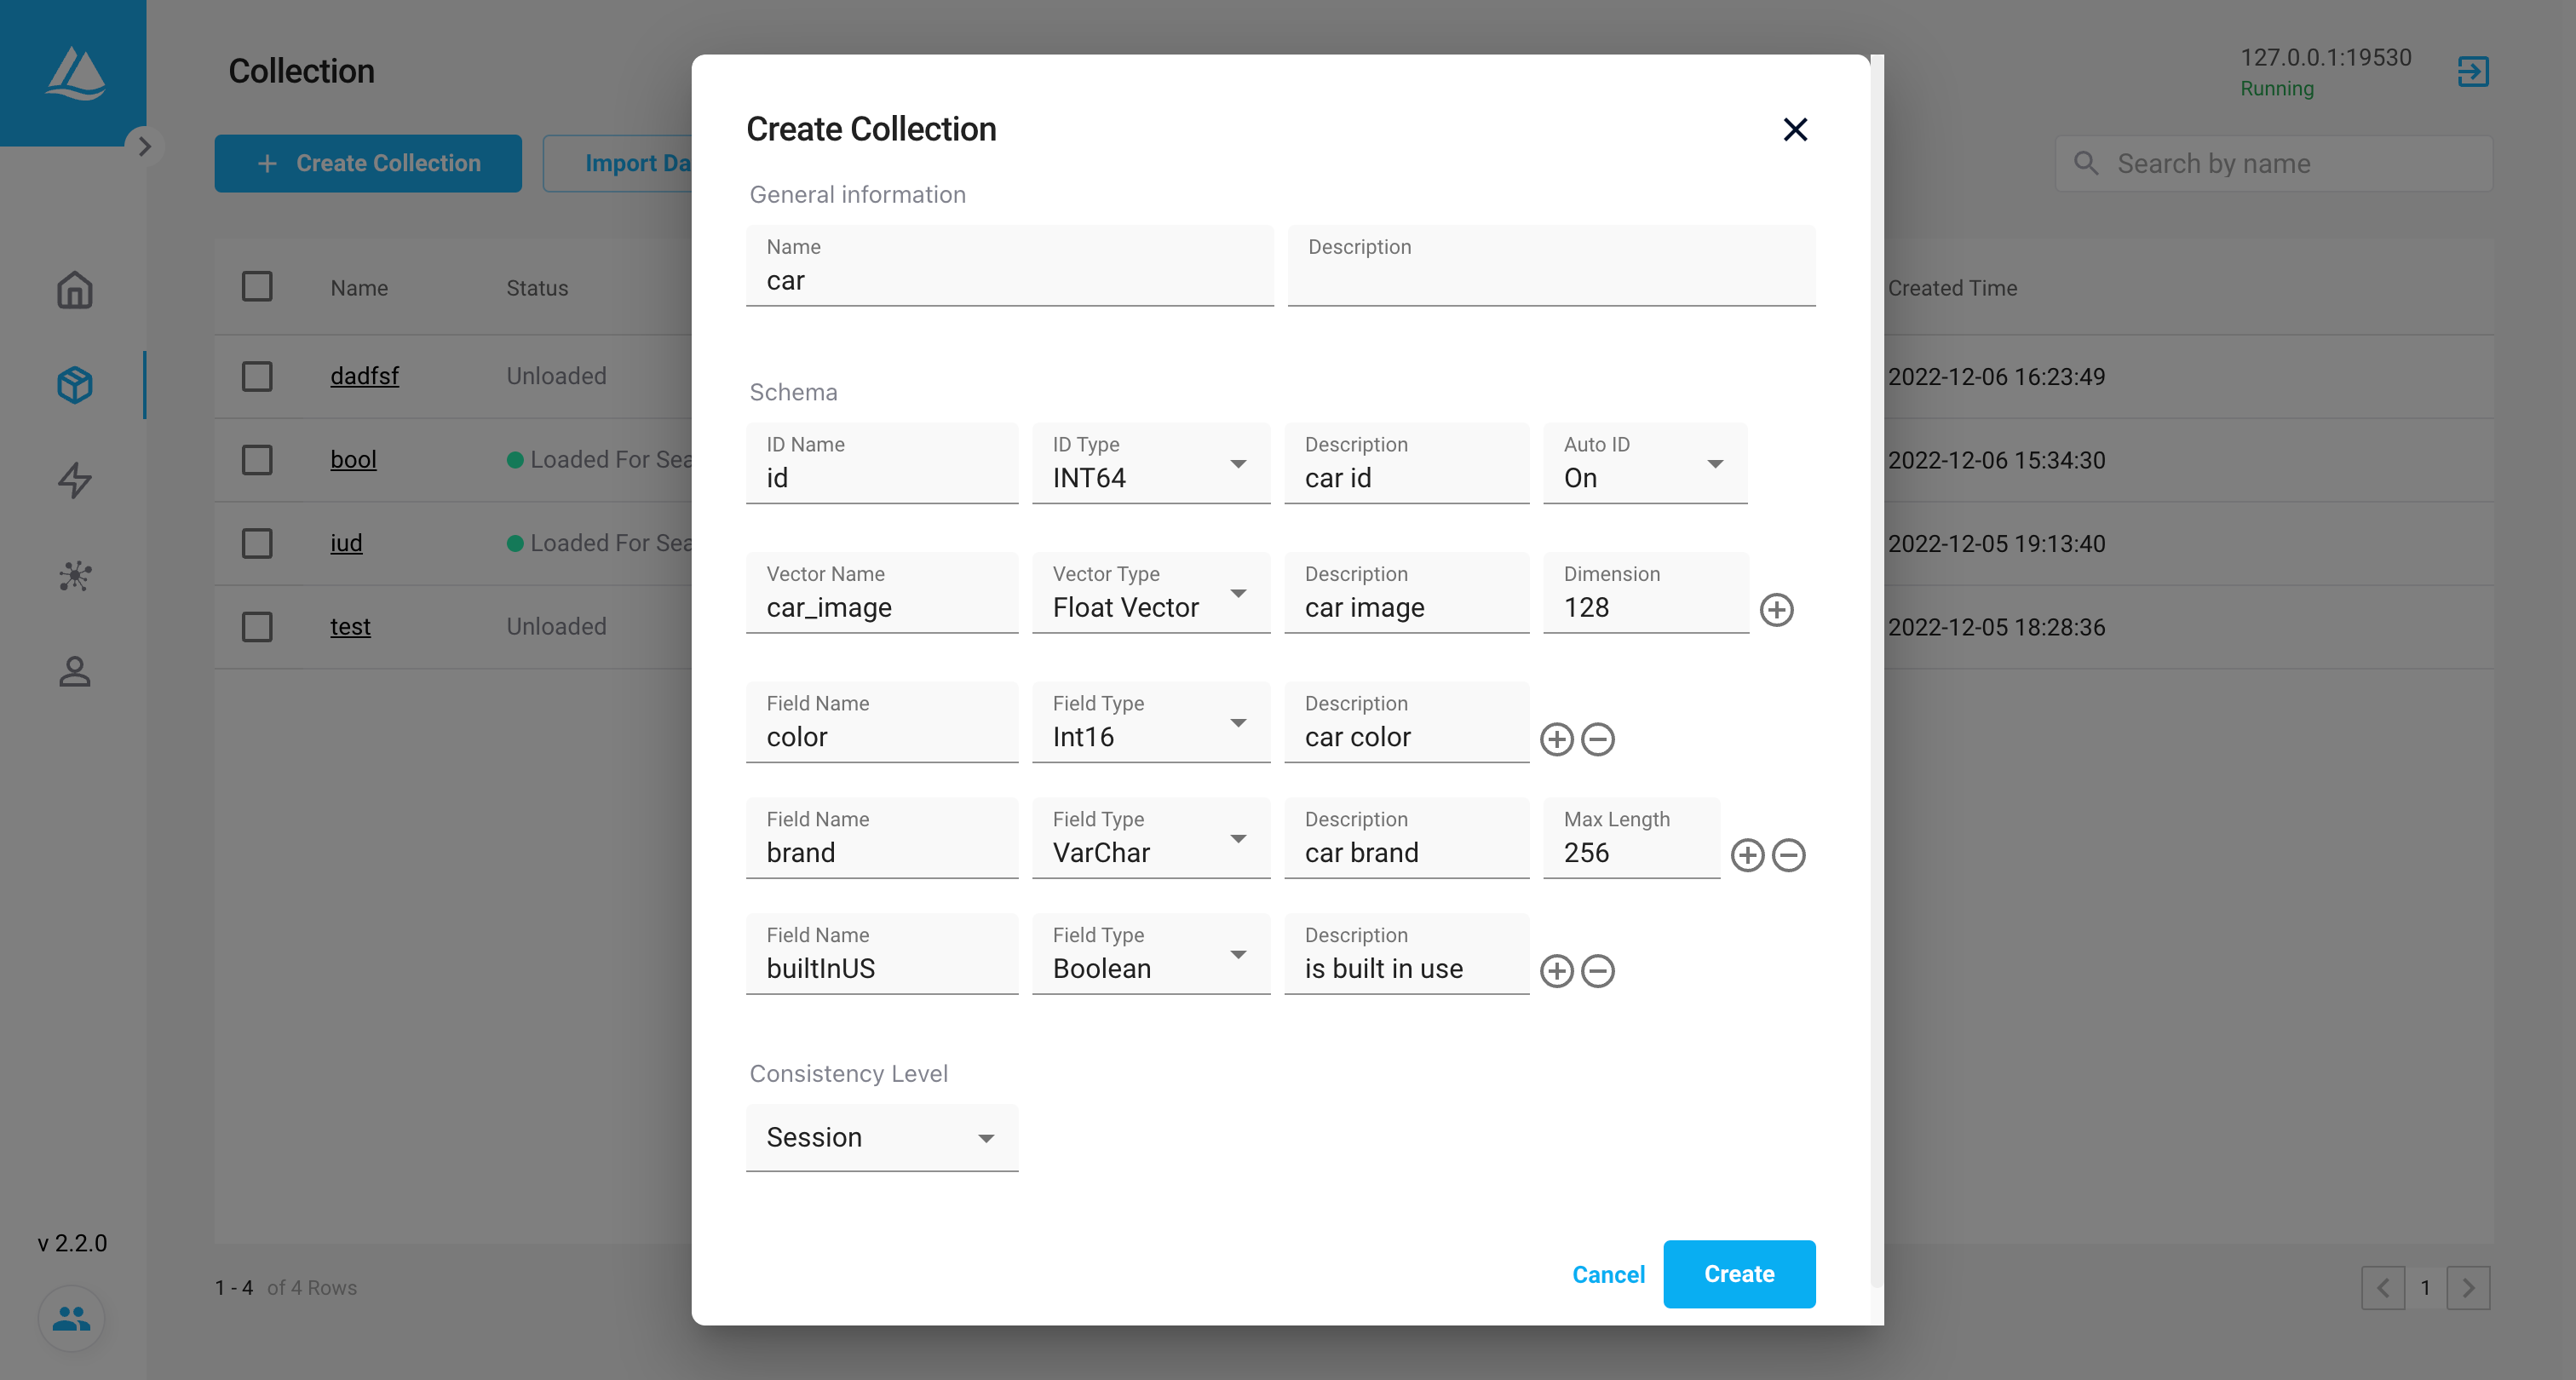Click the Cancel button

(x=1607, y=1274)
